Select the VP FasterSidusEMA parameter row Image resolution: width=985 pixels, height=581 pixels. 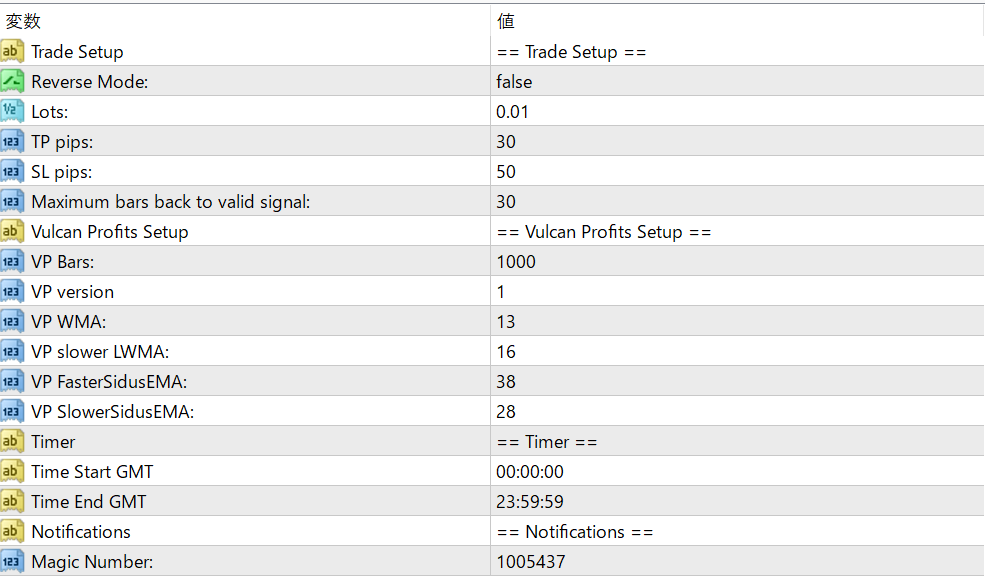pos(492,381)
